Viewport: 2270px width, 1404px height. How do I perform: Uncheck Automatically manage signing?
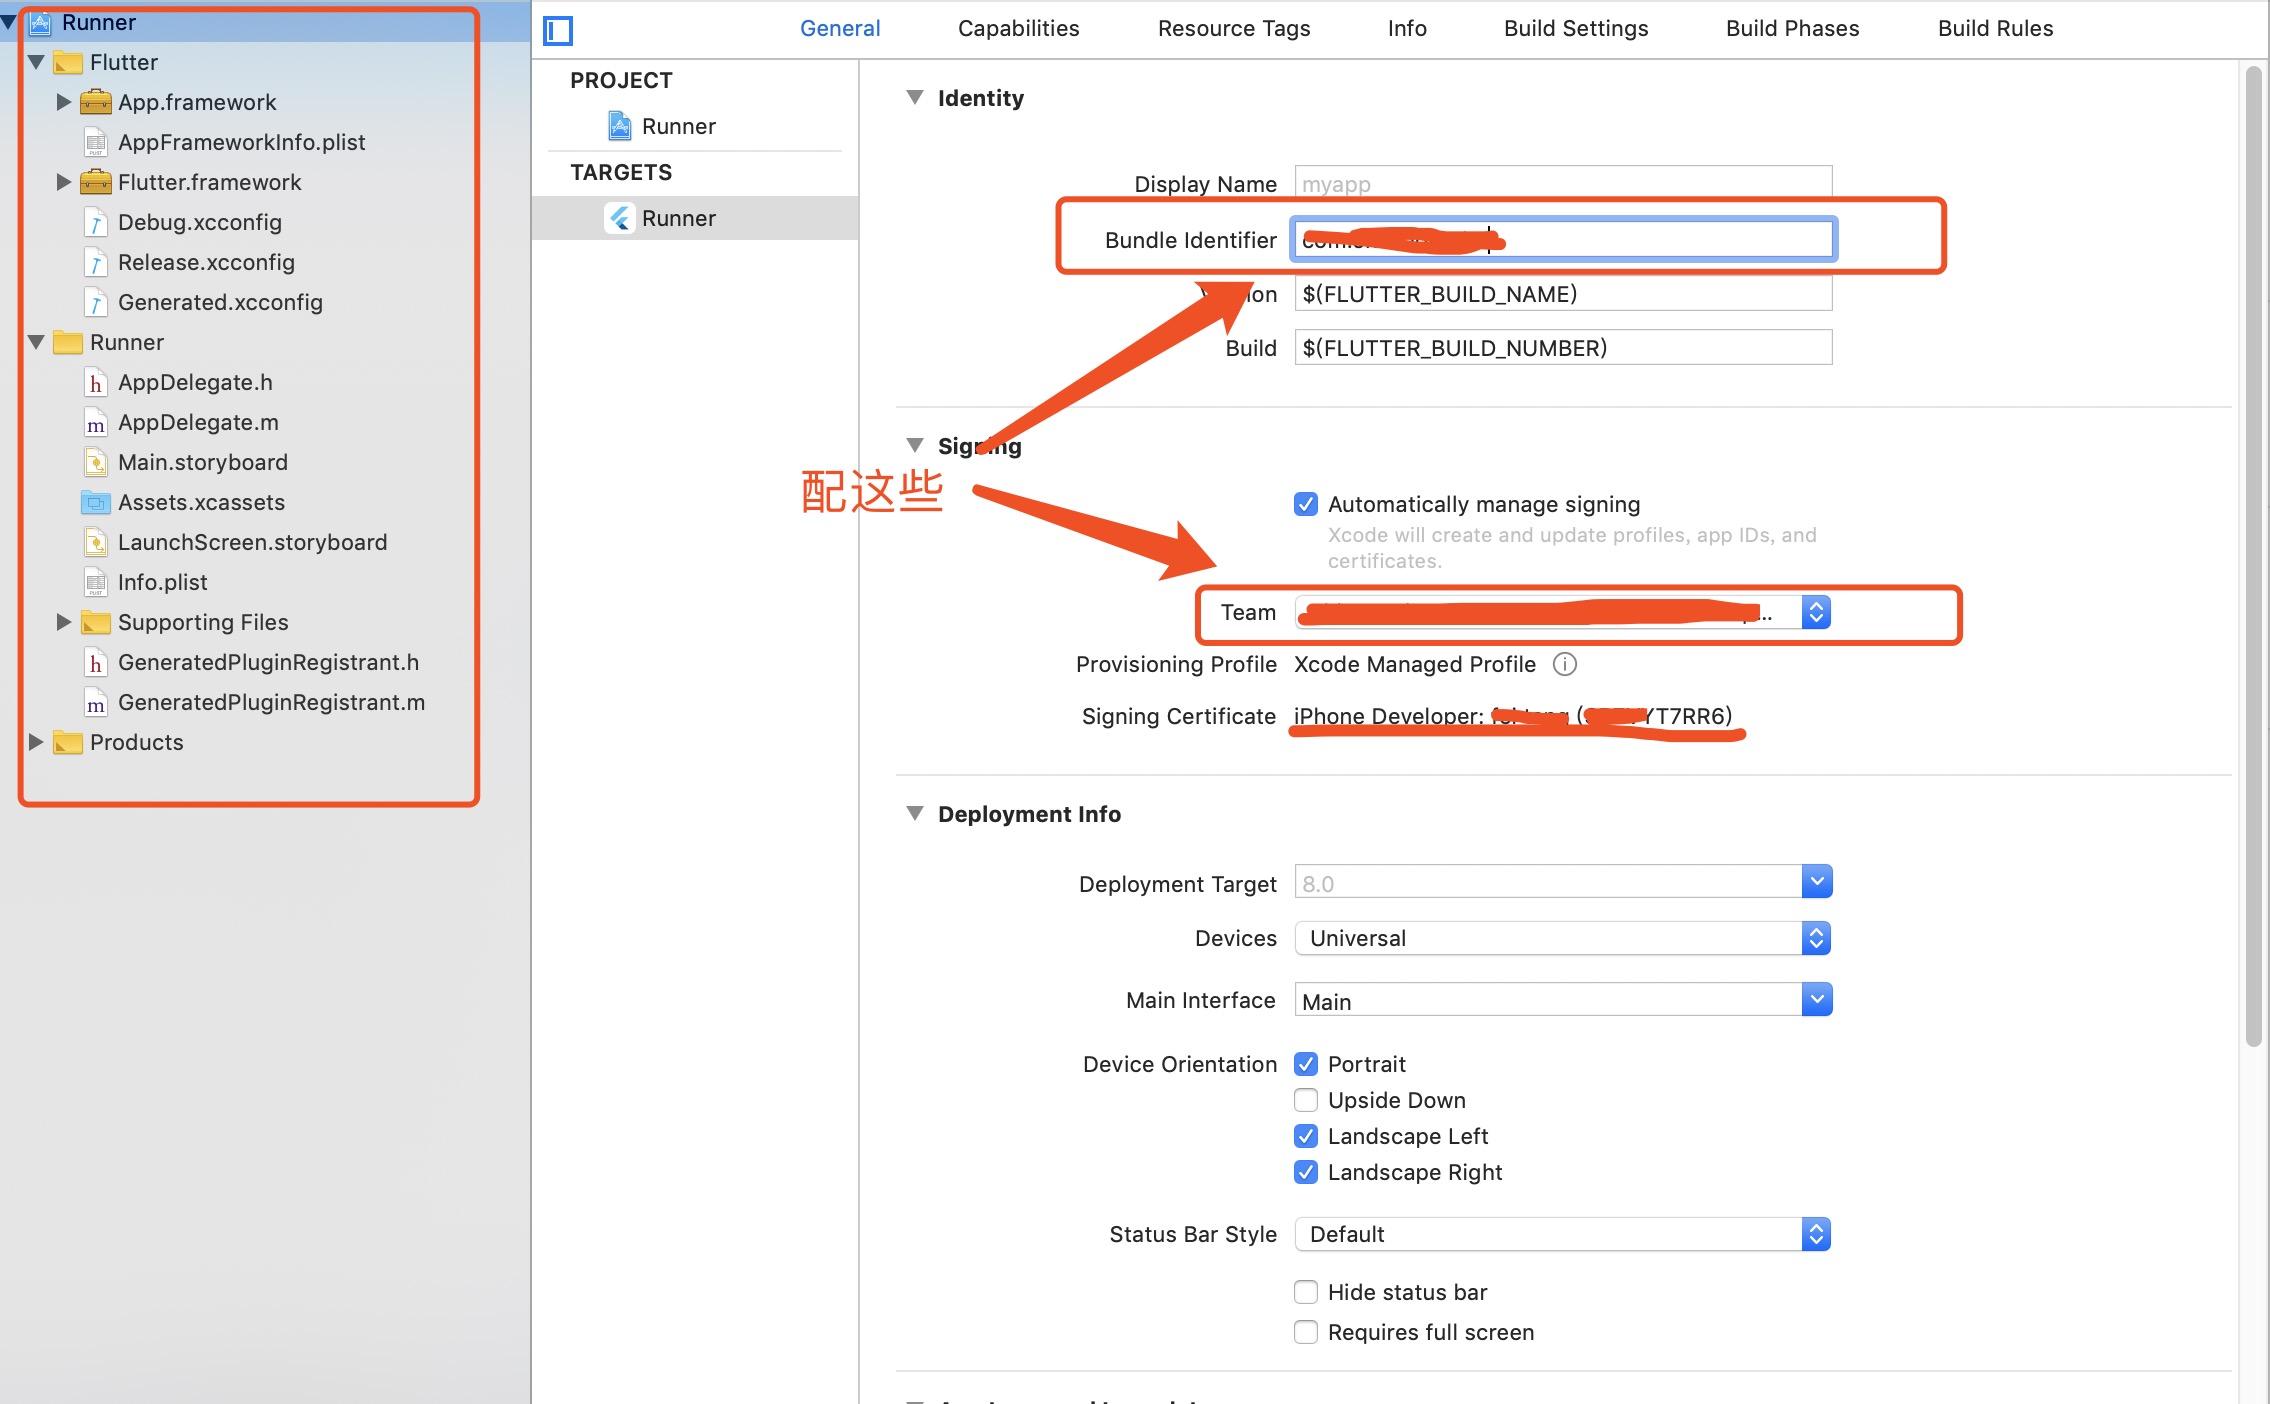(1306, 504)
